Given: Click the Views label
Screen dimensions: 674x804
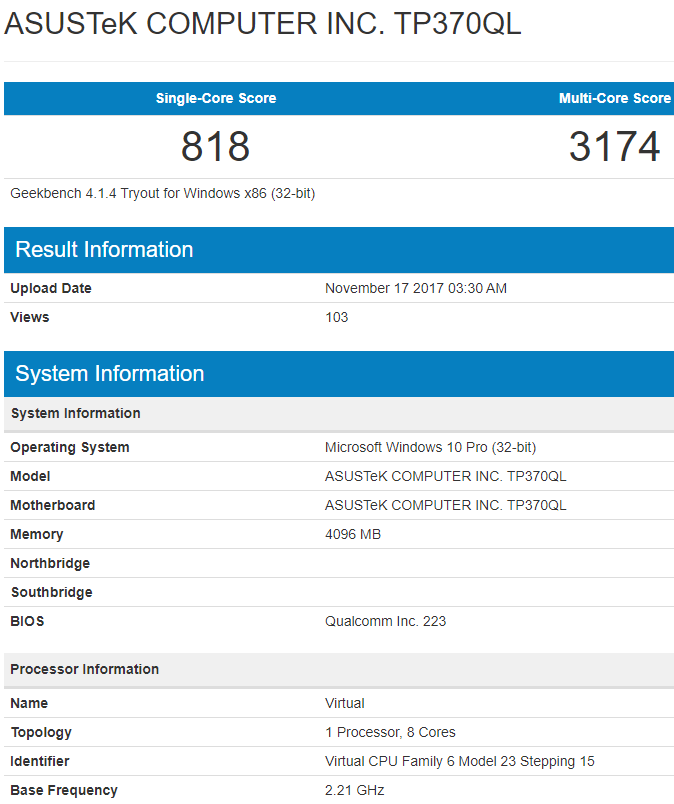Looking at the screenshot, I should coord(30,317).
